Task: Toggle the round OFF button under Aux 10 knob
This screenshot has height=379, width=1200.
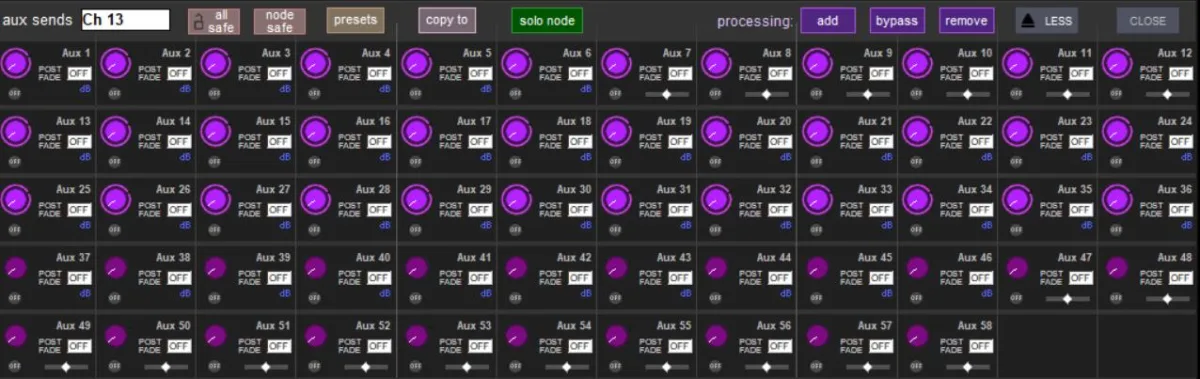Action: tap(915, 93)
